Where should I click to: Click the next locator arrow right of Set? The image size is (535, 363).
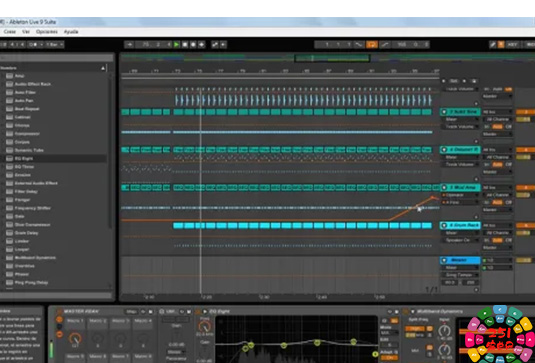464,81
